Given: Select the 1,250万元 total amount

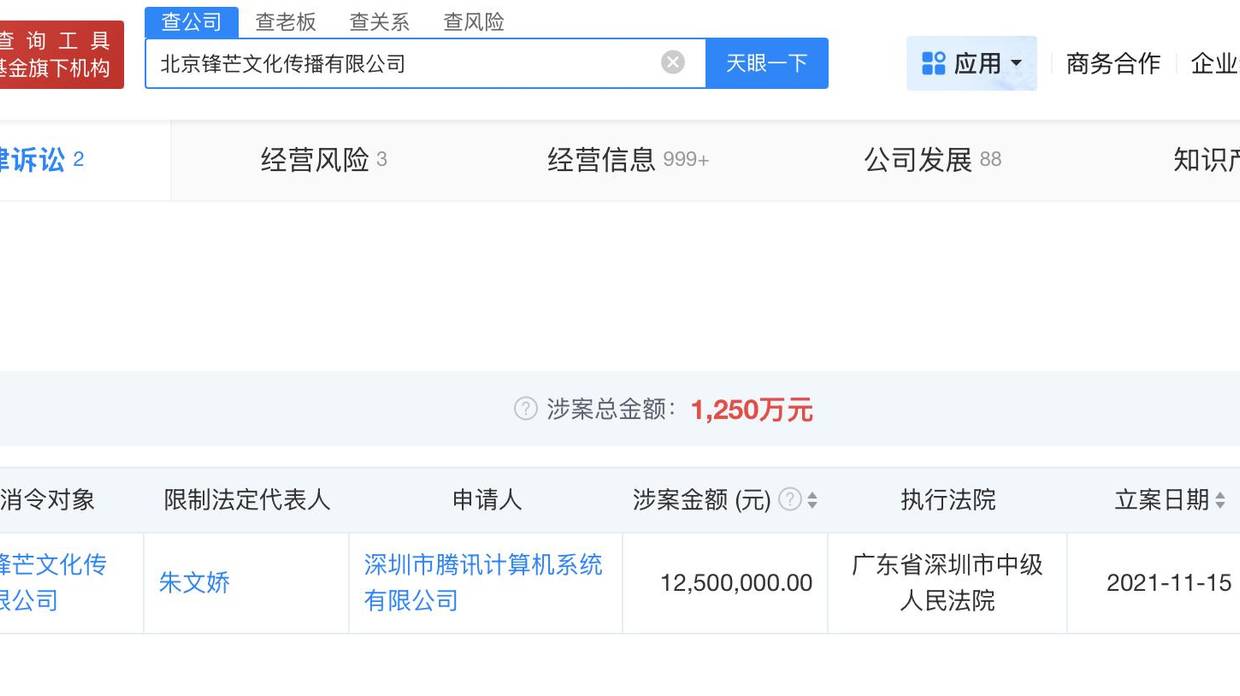Looking at the screenshot, I should pyautogui.click(x=752, y=410).
